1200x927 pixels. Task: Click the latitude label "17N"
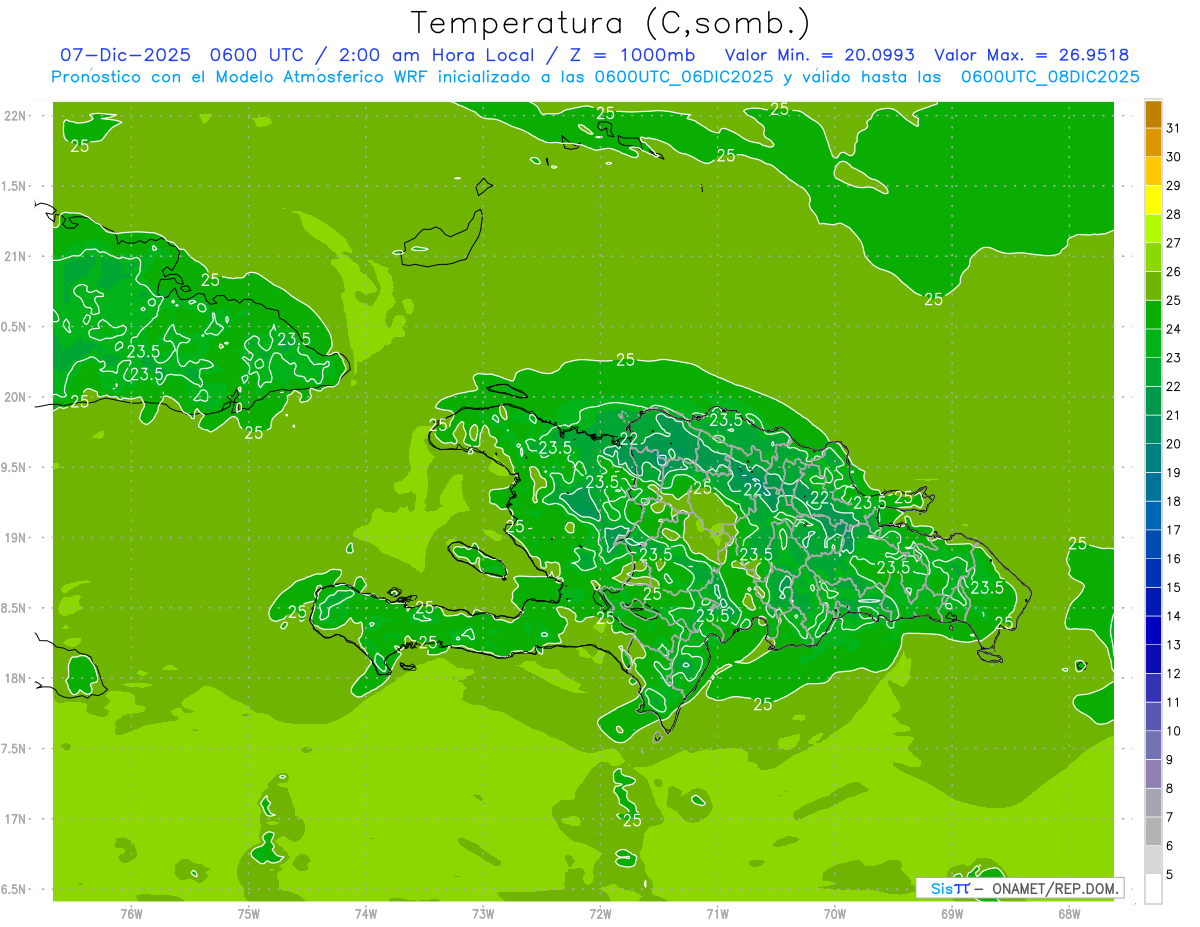click(15, 819)
